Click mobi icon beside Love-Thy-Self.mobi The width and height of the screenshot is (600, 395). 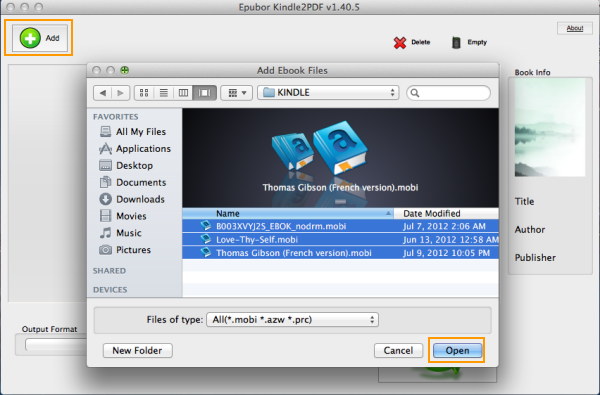205,239
